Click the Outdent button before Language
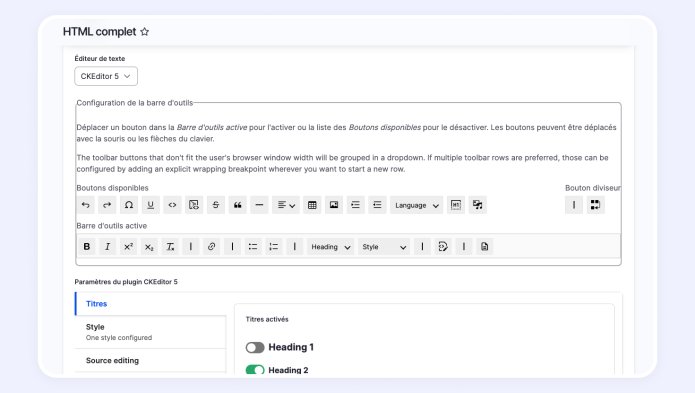Image resolution: width=695 pixels, height=393 pixels. click(377, 205)
